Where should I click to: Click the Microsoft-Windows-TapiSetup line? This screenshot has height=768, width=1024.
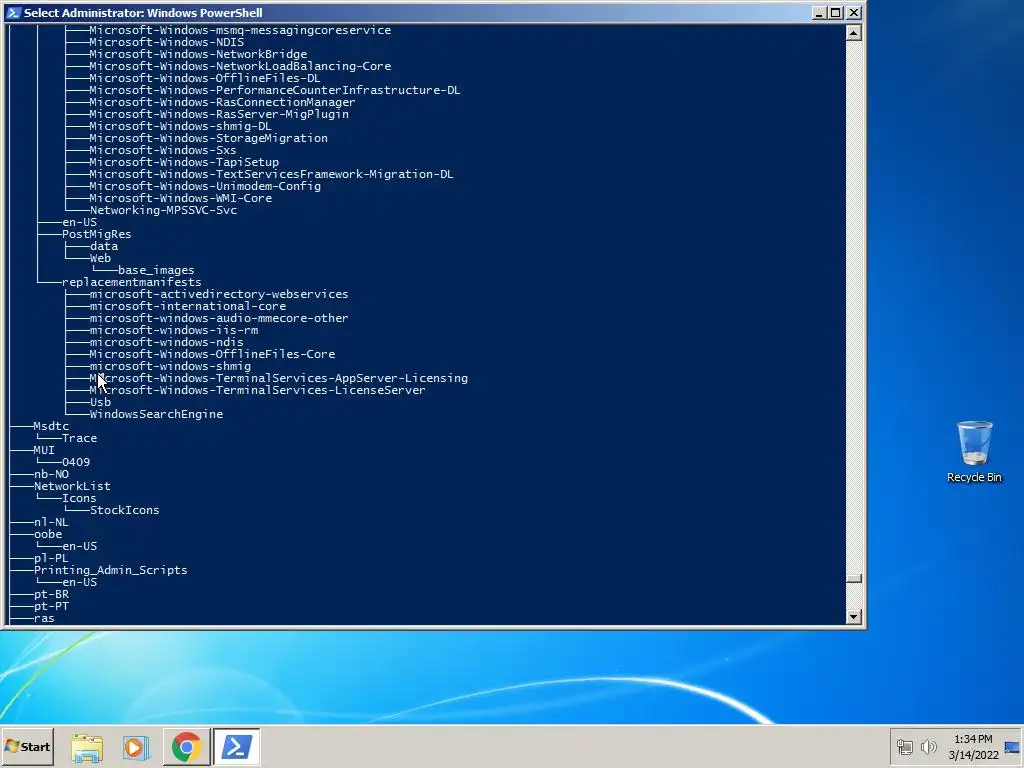point(184,162)
